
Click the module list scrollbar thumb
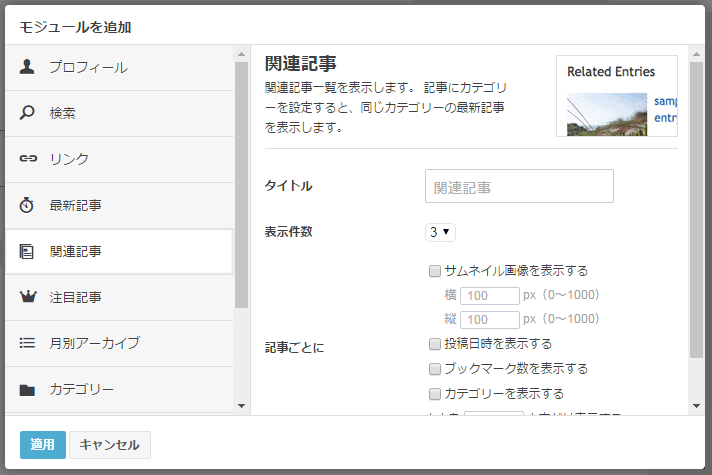tap(242, 185)
